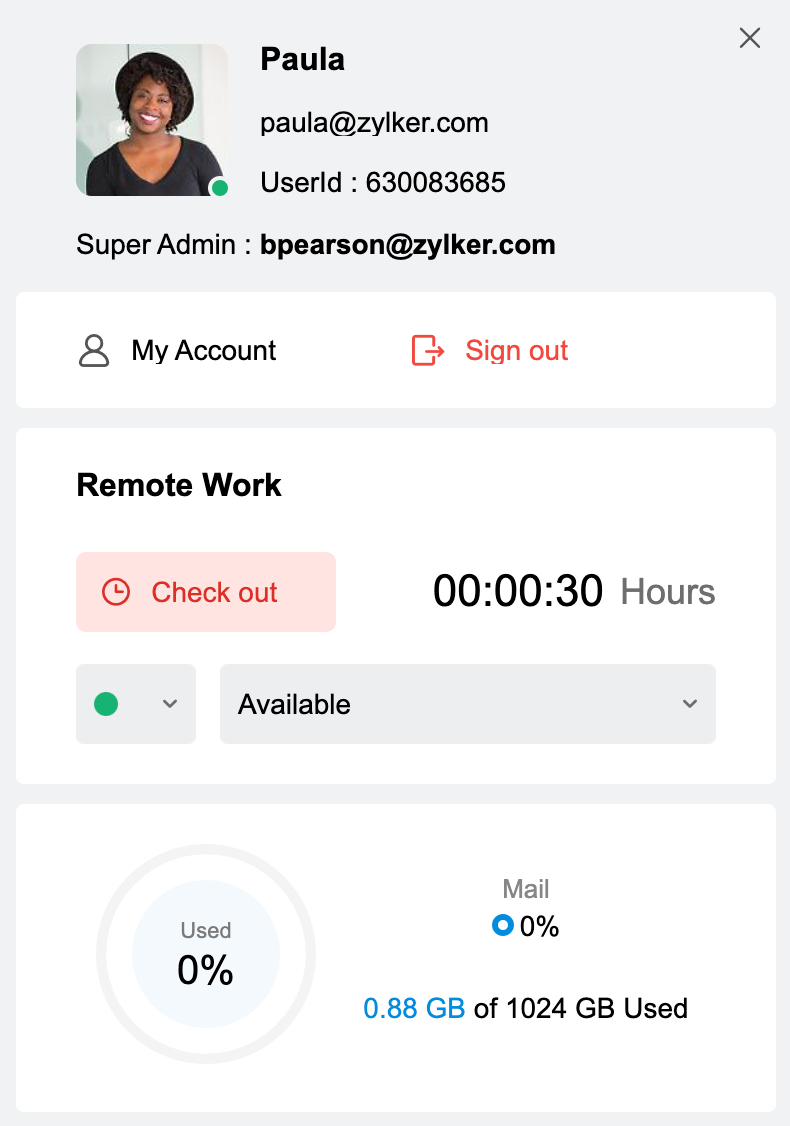Viewport: 790px width, 1126px height.
Task: Close the profile panel with X icon
Action: tap(750, 38)
